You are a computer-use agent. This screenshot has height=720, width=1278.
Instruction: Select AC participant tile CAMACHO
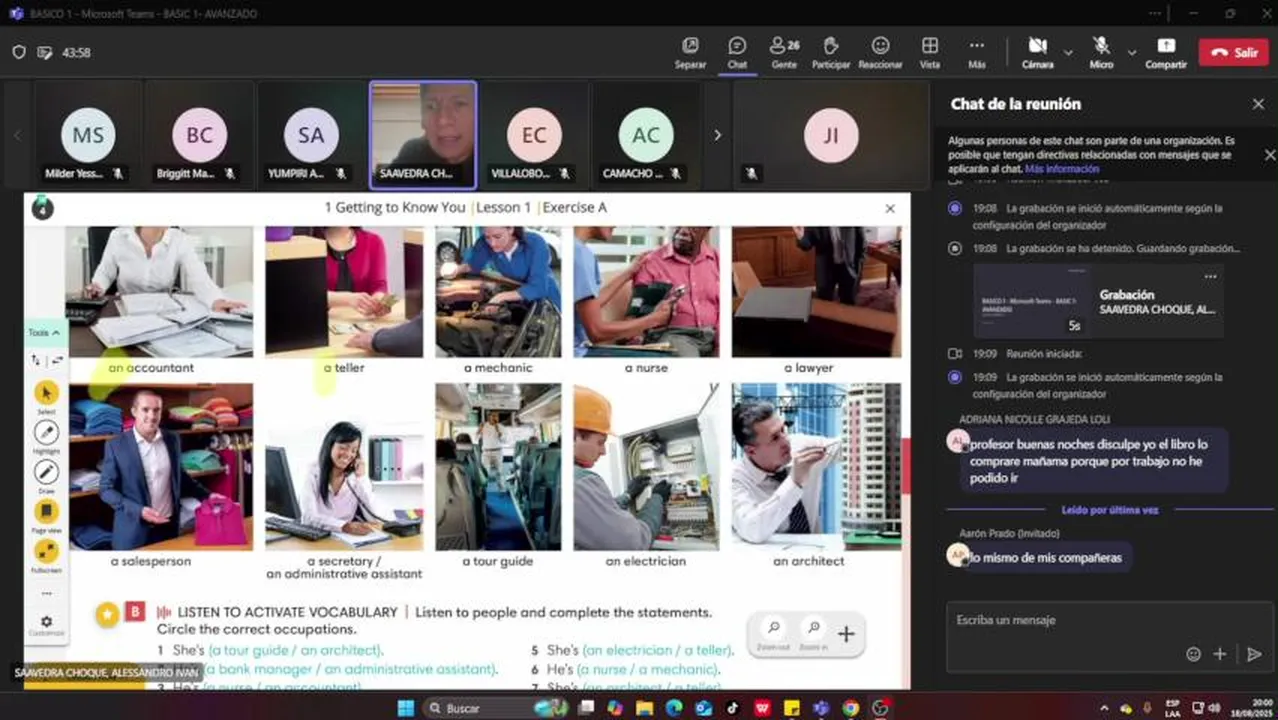[x=646, y=134]
